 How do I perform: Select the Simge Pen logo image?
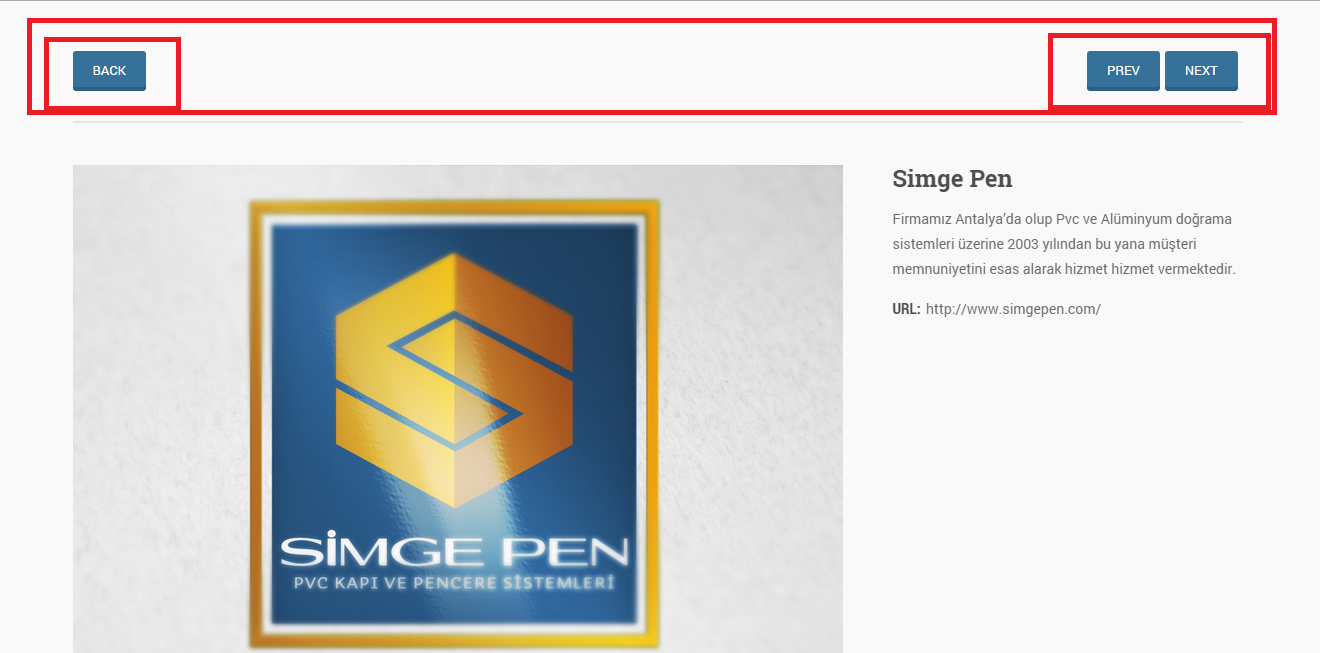point(458,409)
